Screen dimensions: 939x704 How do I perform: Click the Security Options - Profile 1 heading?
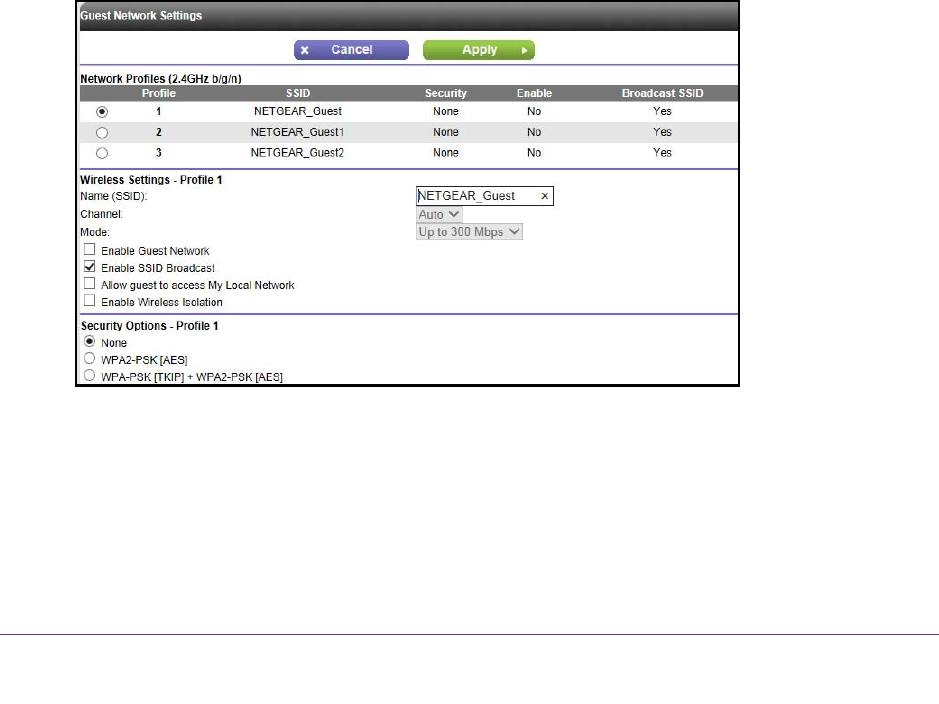pos(150,326)
